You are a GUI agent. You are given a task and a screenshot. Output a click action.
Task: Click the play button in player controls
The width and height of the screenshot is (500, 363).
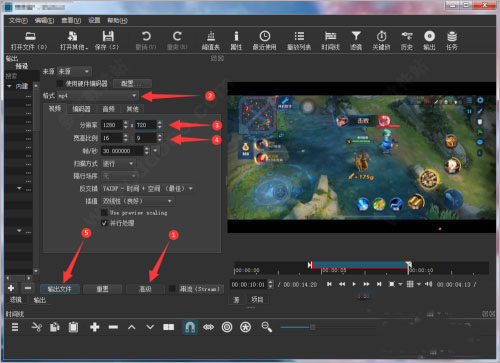tap(354, 284)
